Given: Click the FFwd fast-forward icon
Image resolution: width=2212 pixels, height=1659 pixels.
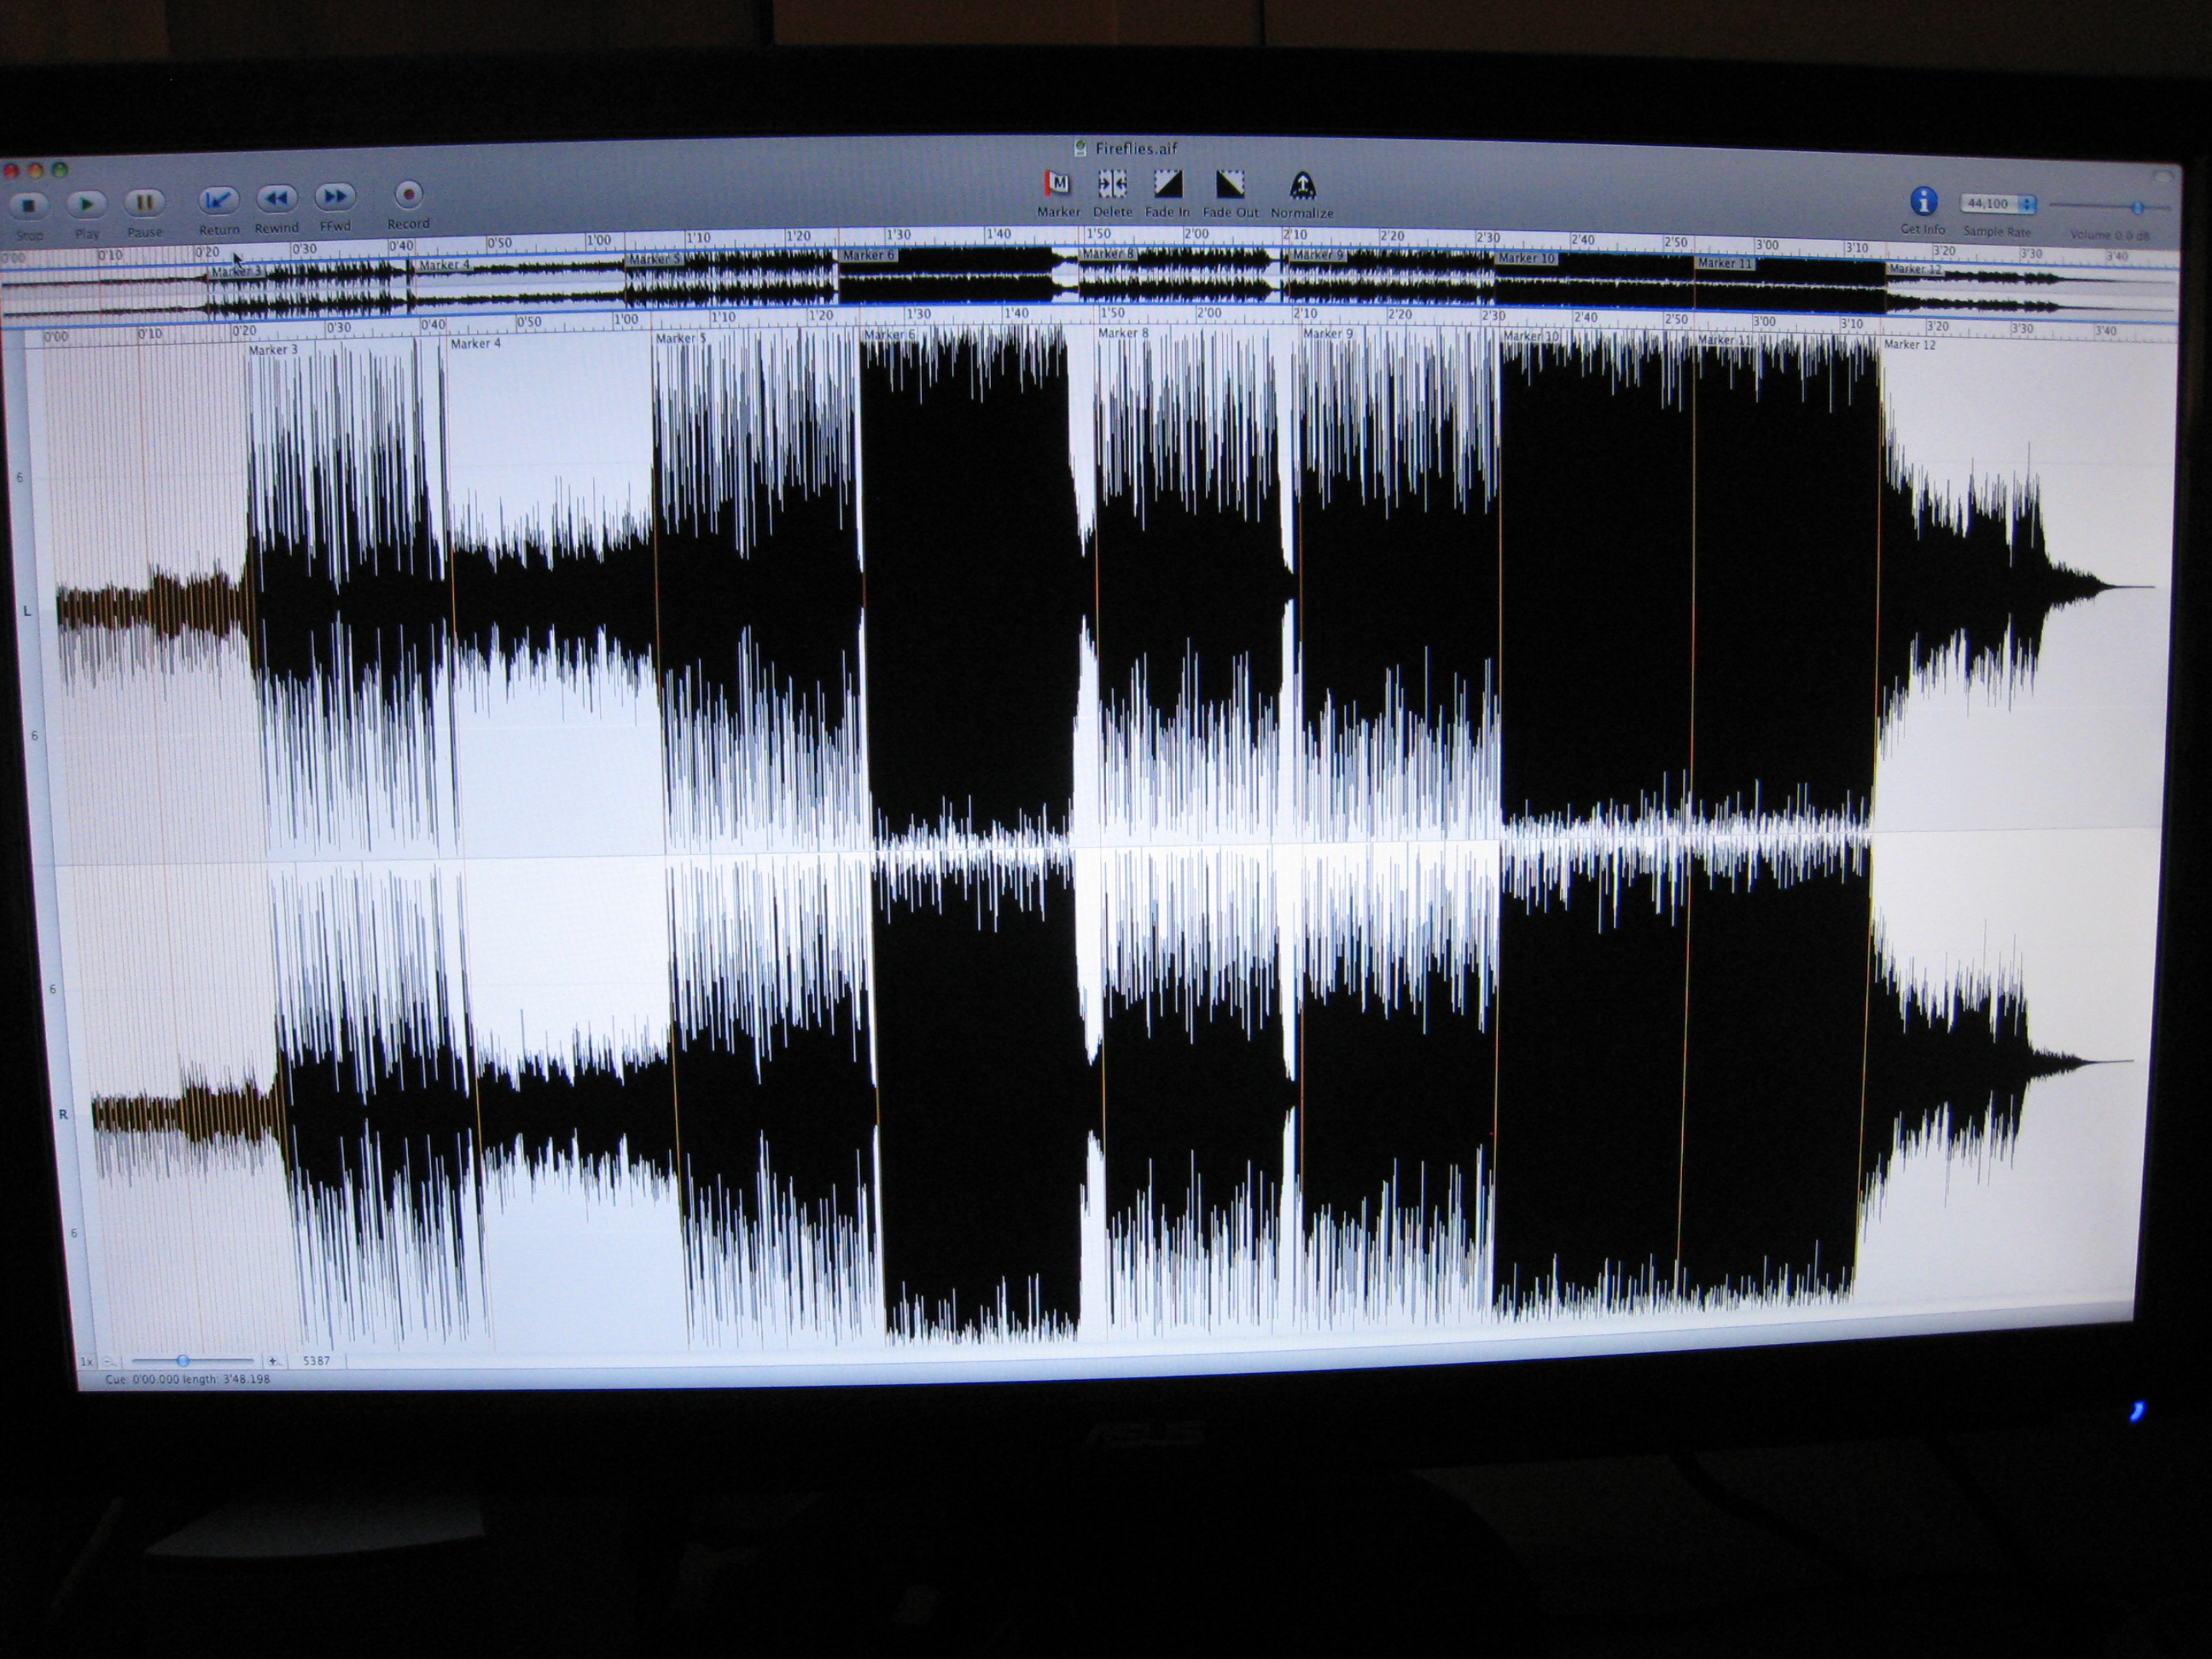Looking at the screenshot, I should tap(335, 197).
